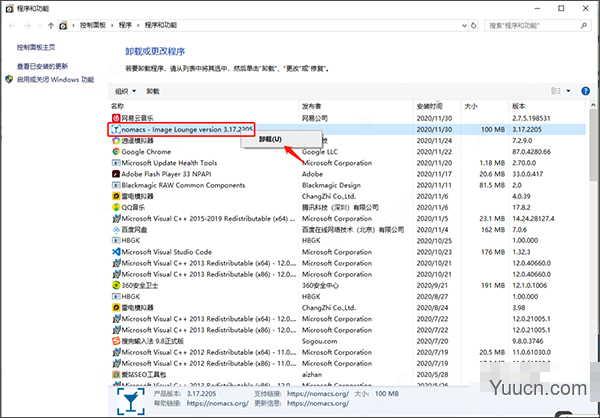This screenshot has height=418, width=600.
Task: Open 启用或关闭 Windows 功能 link
Action: (x=55, y=80)
